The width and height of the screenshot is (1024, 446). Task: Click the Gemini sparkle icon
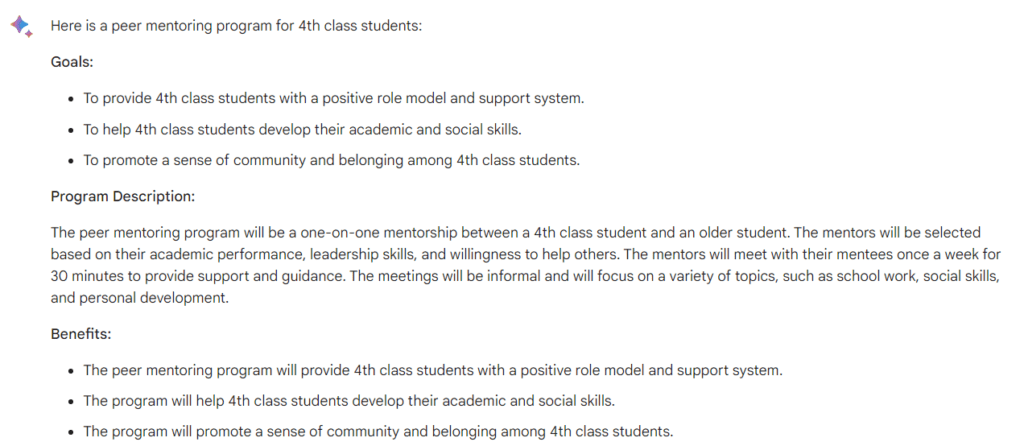click(21, 26)
